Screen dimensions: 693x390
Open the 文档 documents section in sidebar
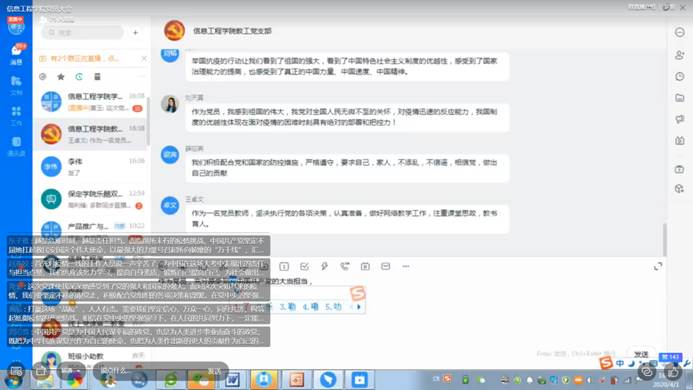pyautogui.click(x=16, y=85)
